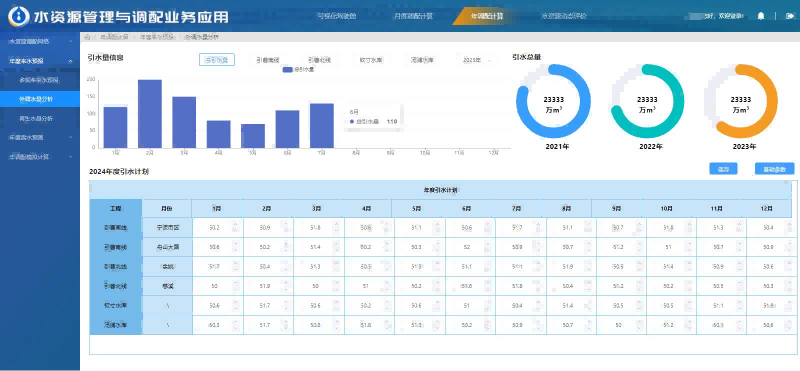Toggle the blue chart legend marker
Image resolution: width=800 pixels, height=371 pixels.
tap(287, 69)
